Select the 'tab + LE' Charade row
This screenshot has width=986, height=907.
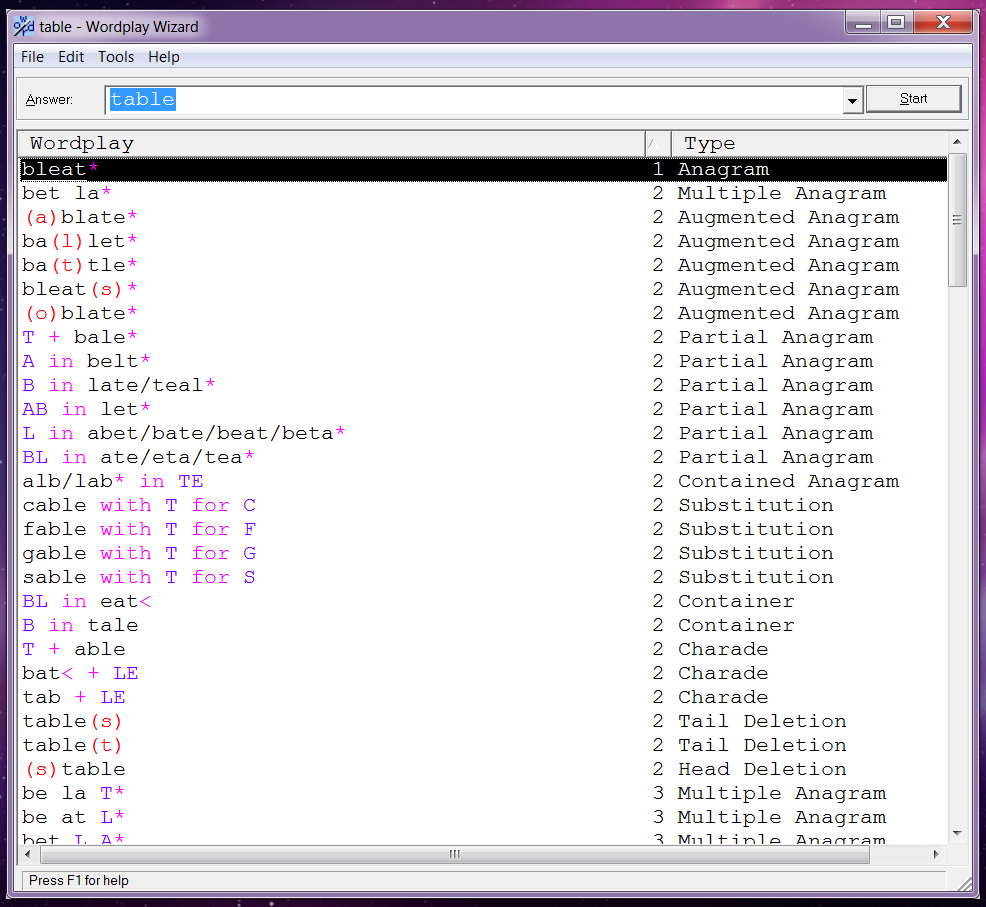click(74, 698)
